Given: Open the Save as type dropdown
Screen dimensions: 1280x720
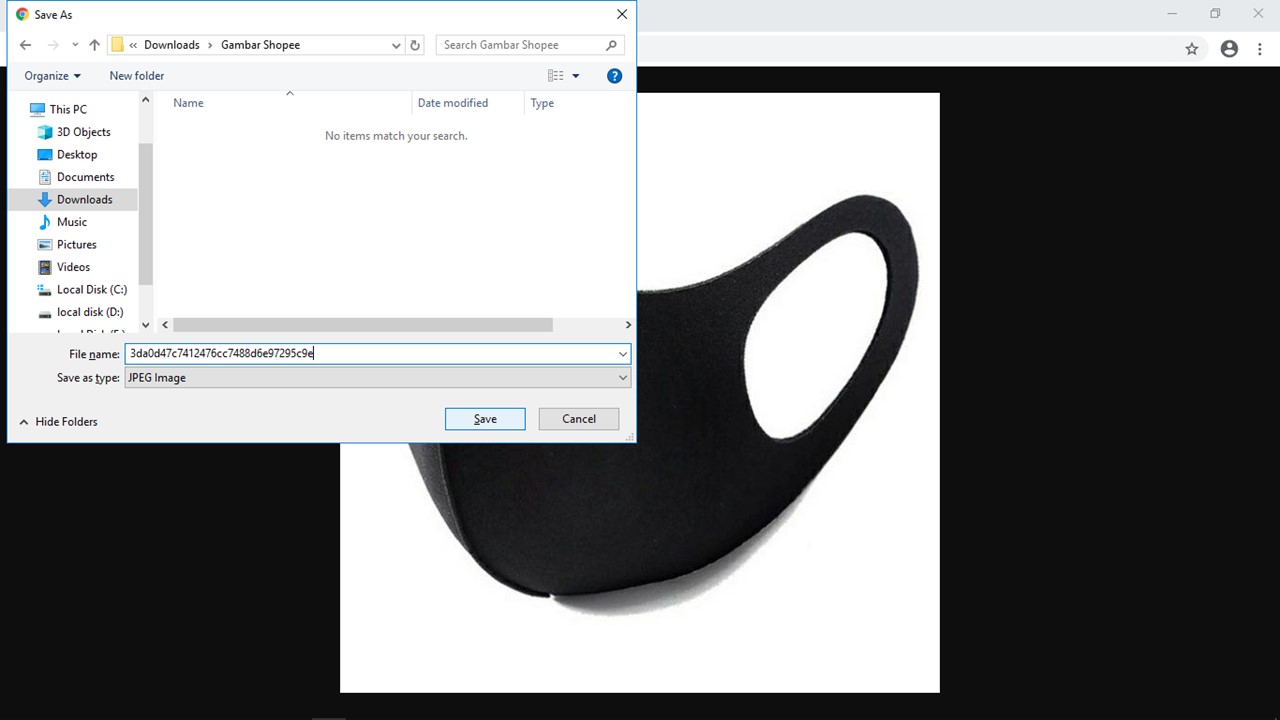Looking at the screenshot, I should pos(377,378).
